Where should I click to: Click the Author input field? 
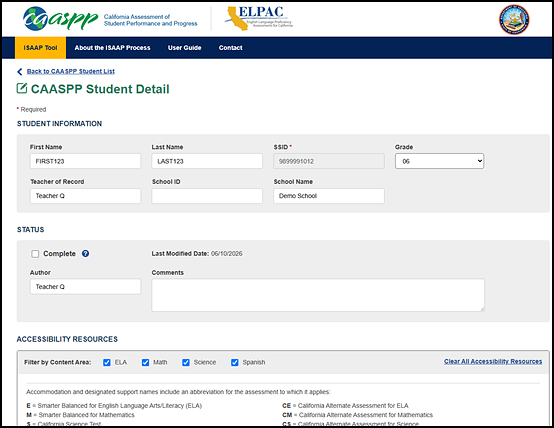click(x=85, y=287)
